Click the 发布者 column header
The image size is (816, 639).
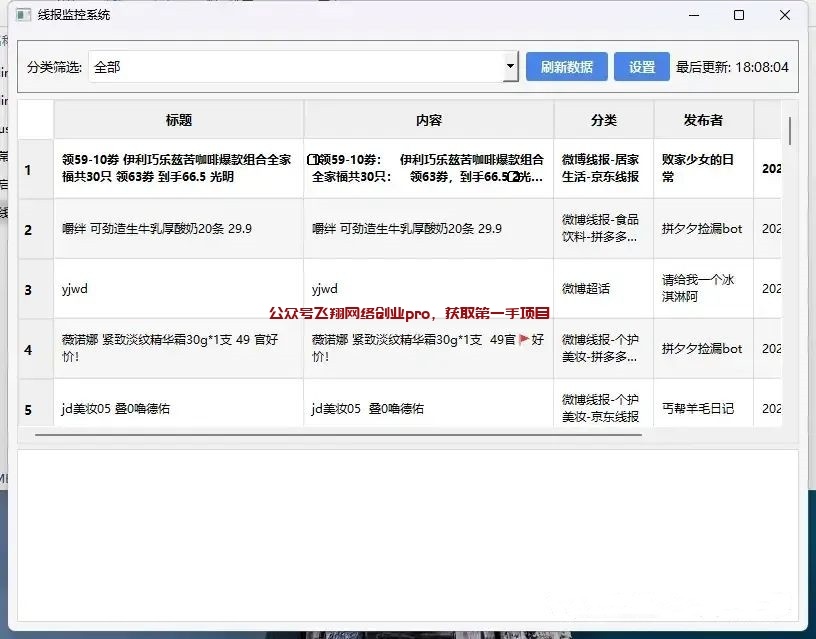703,120
